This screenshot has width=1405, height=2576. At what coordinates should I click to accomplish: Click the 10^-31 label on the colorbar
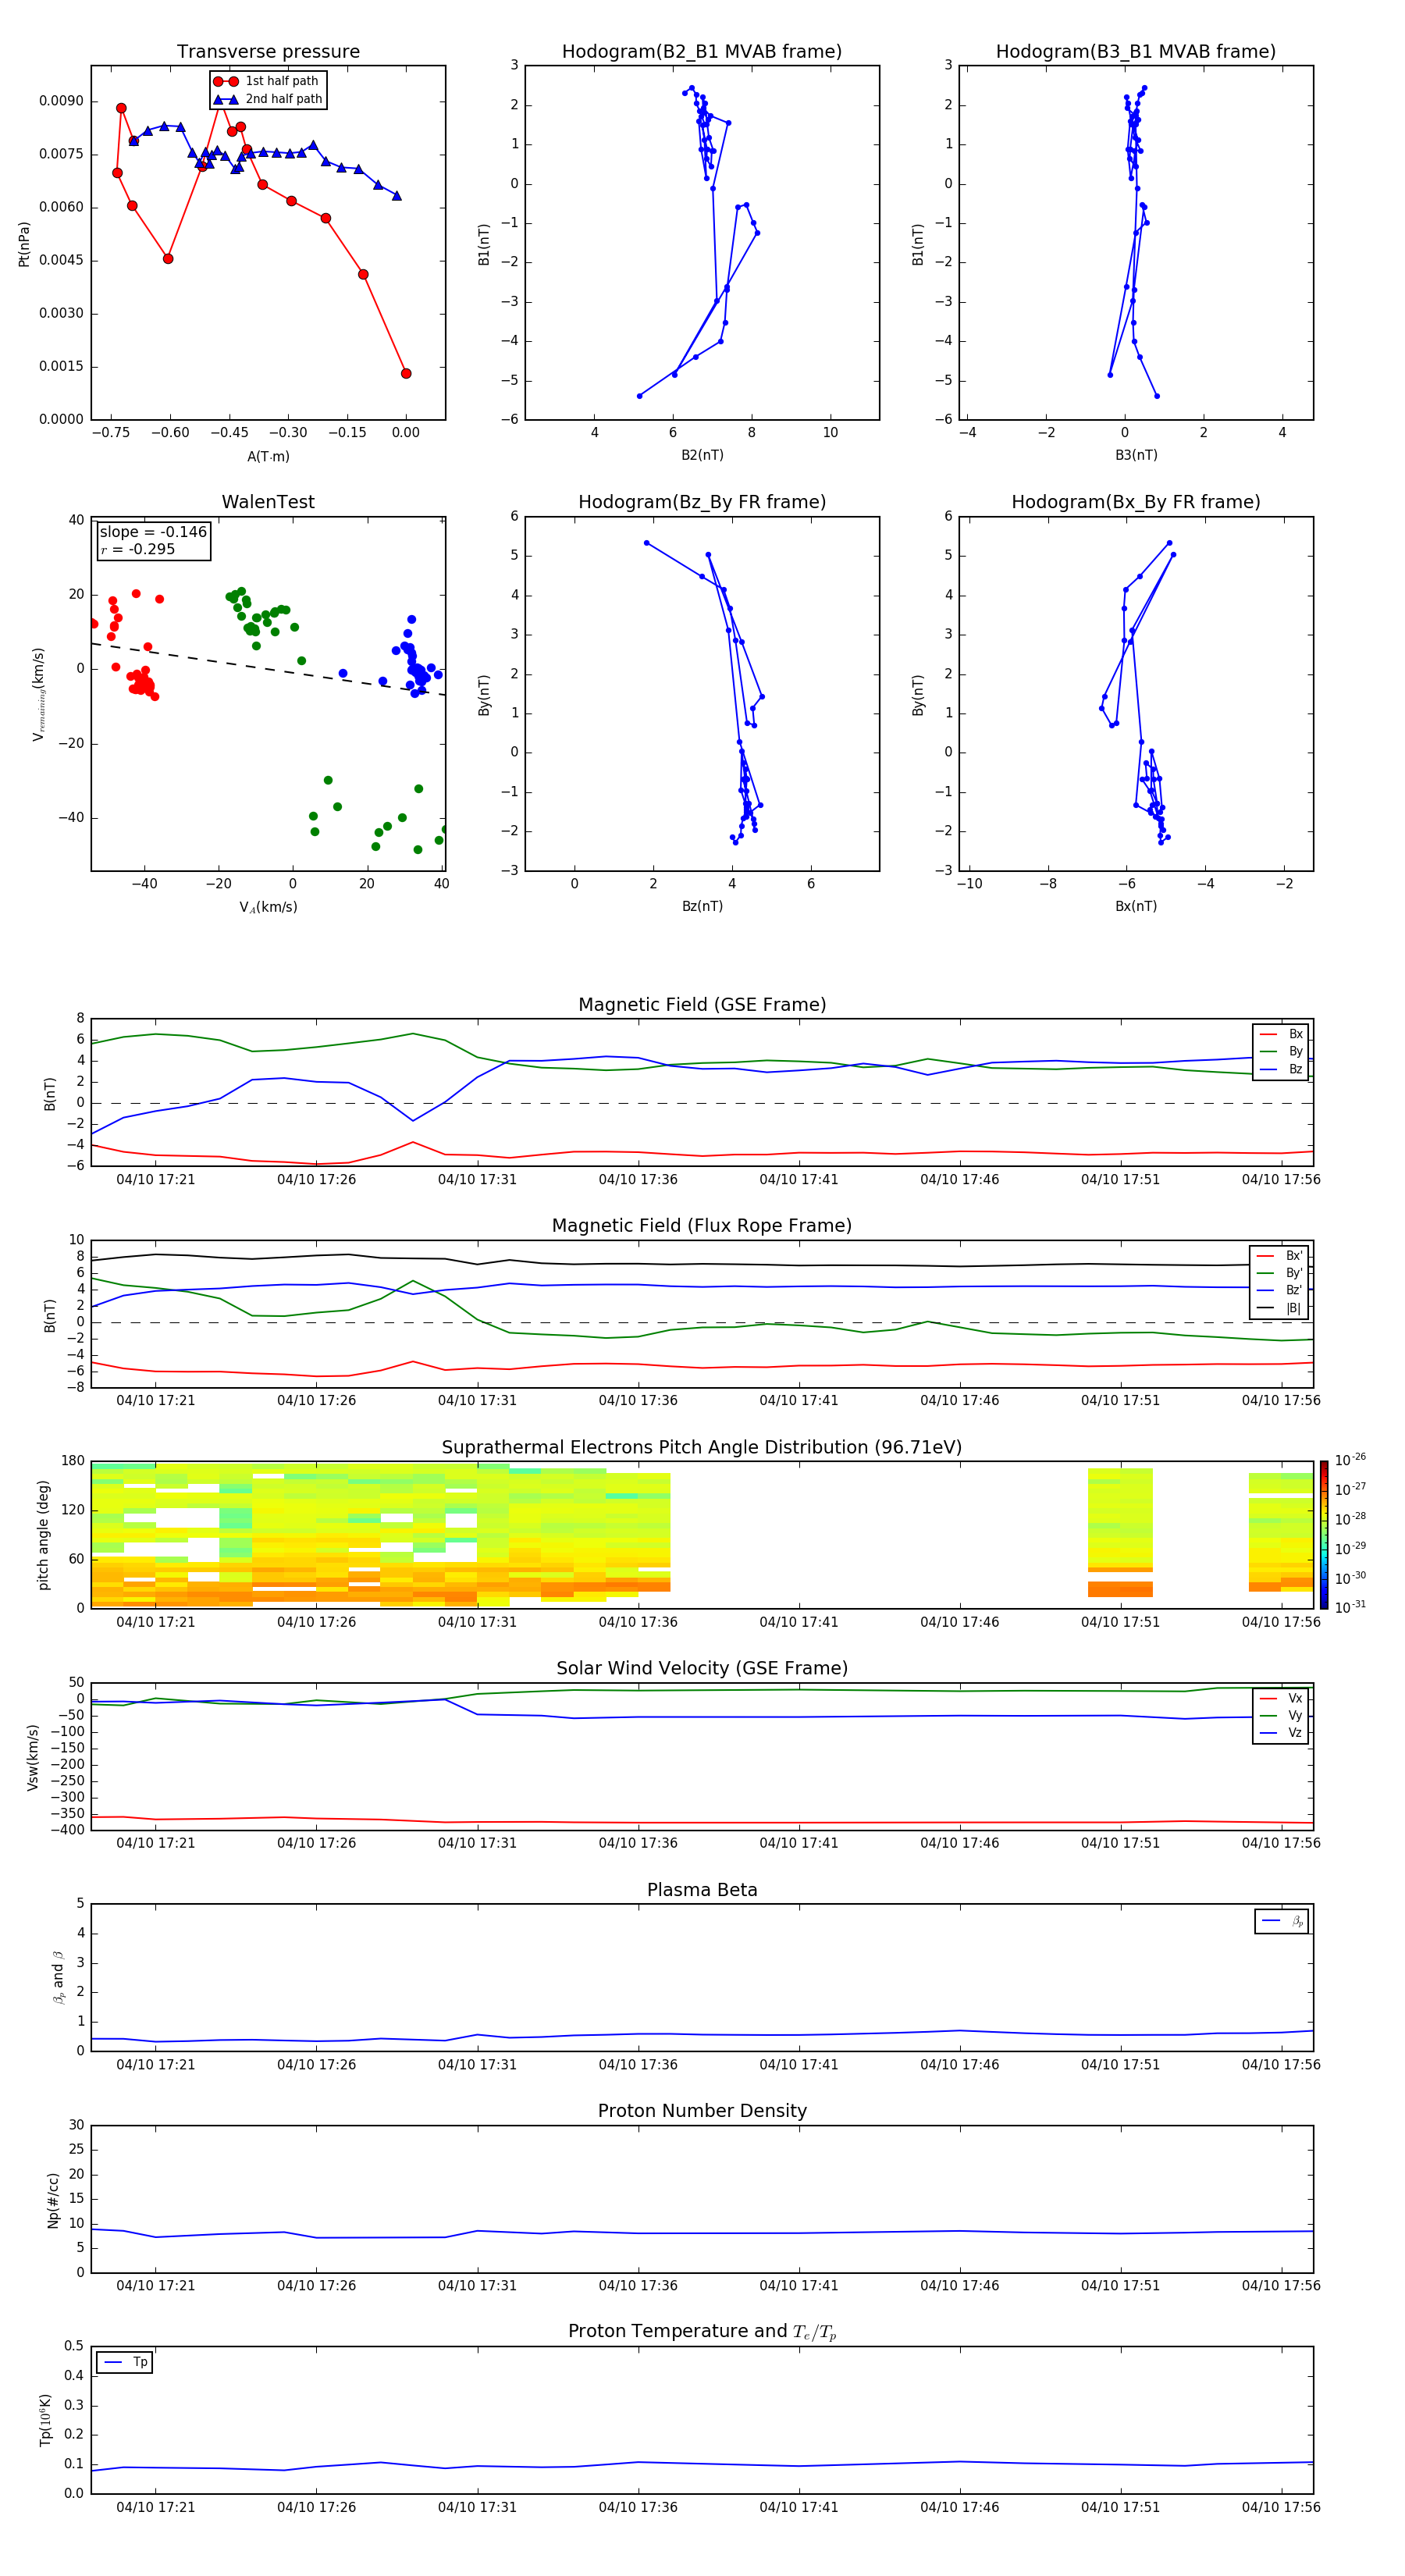click(x=1350, y=1607)
